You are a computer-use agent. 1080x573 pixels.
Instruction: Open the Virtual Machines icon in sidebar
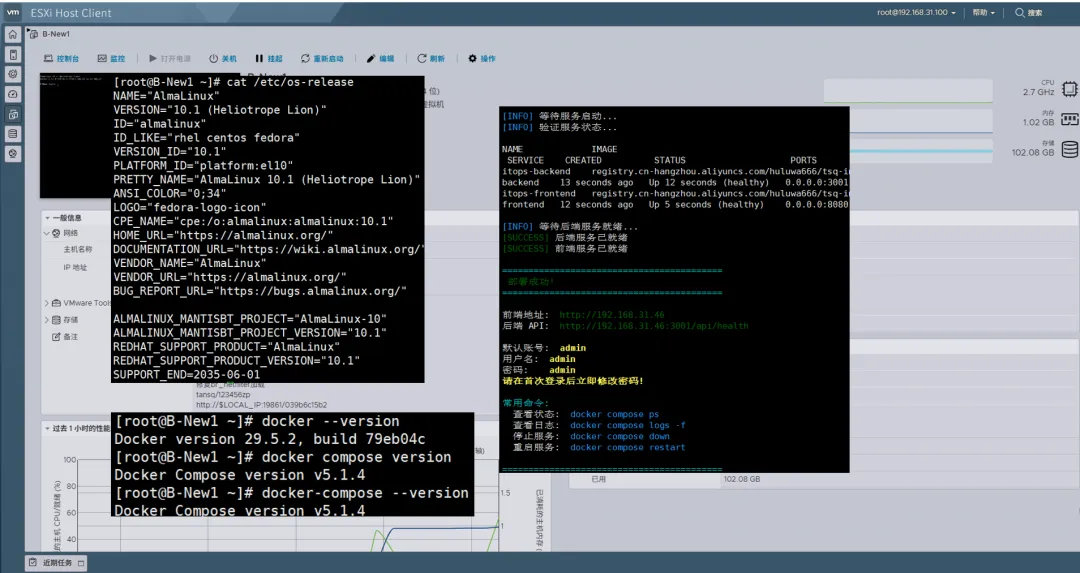(x=12, y=114)
